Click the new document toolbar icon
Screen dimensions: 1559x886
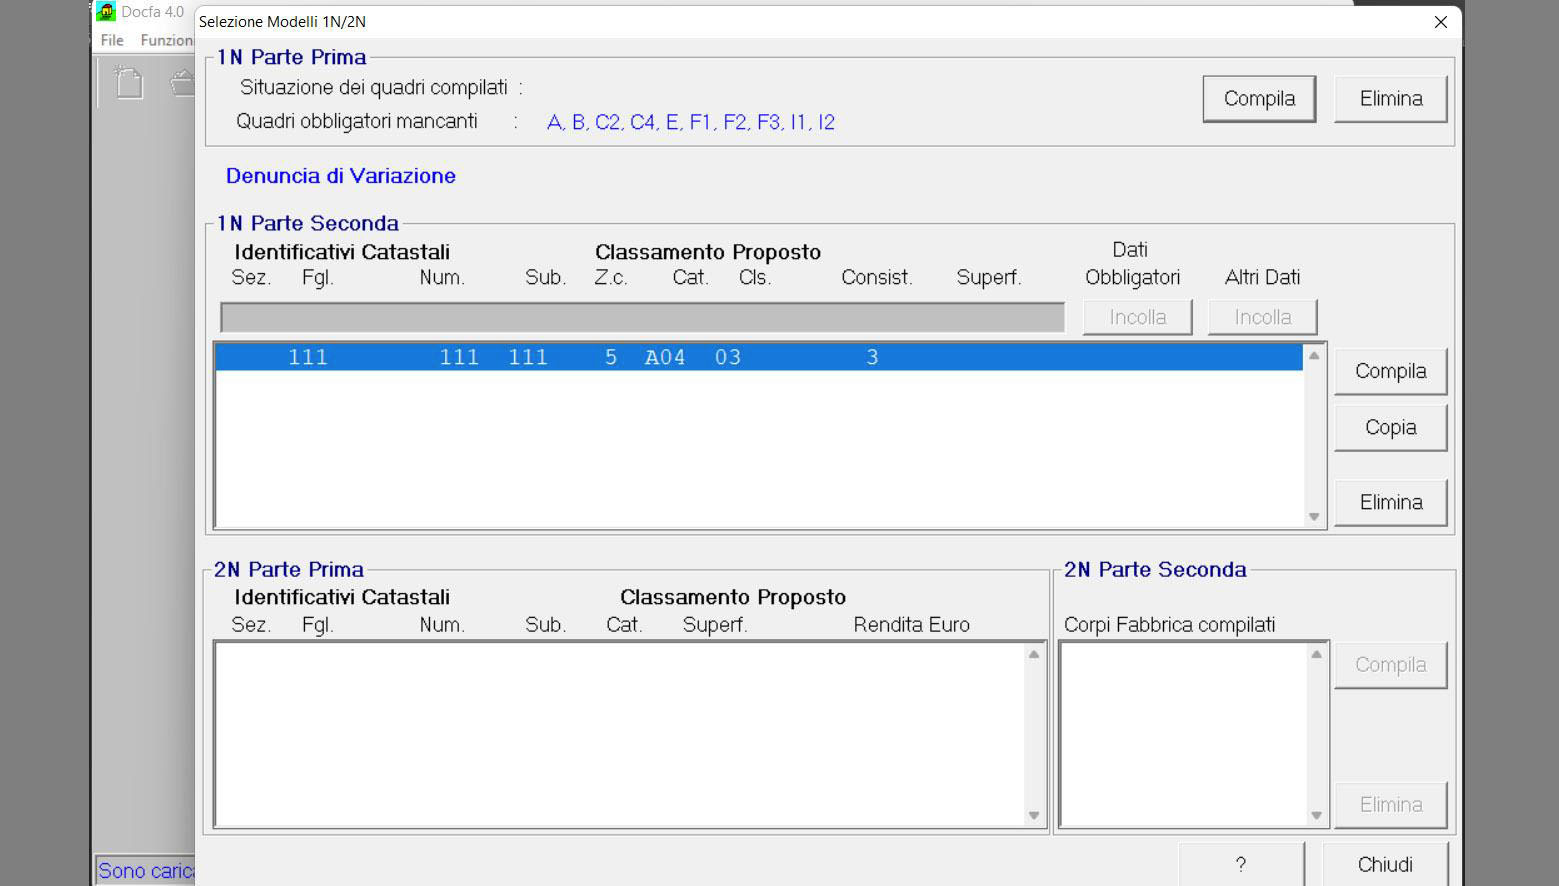(x=128, y=82)
